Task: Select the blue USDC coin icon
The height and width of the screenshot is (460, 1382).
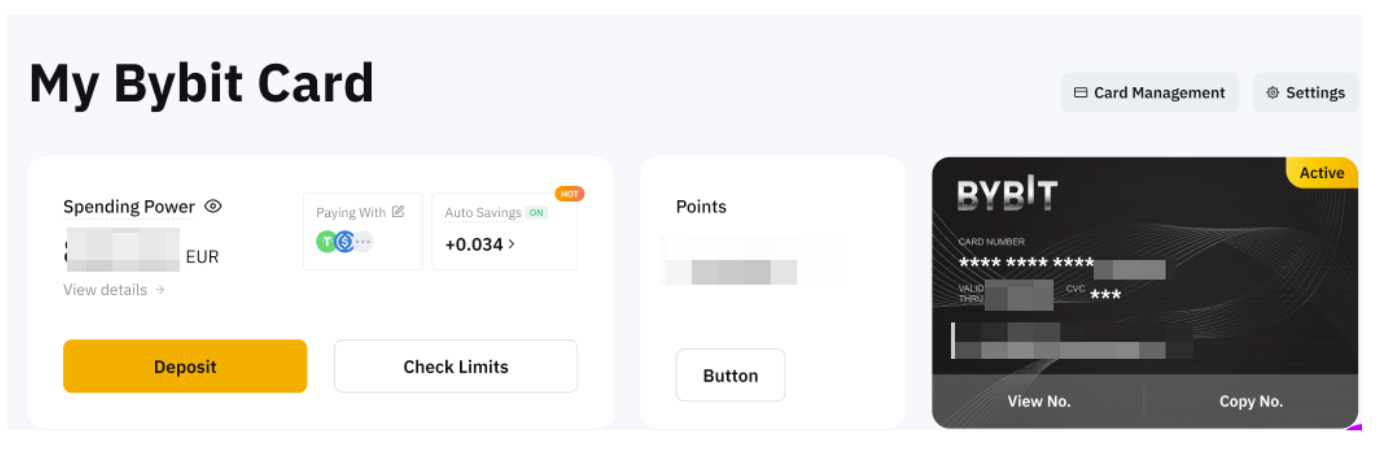Action: tap(345, 241)
